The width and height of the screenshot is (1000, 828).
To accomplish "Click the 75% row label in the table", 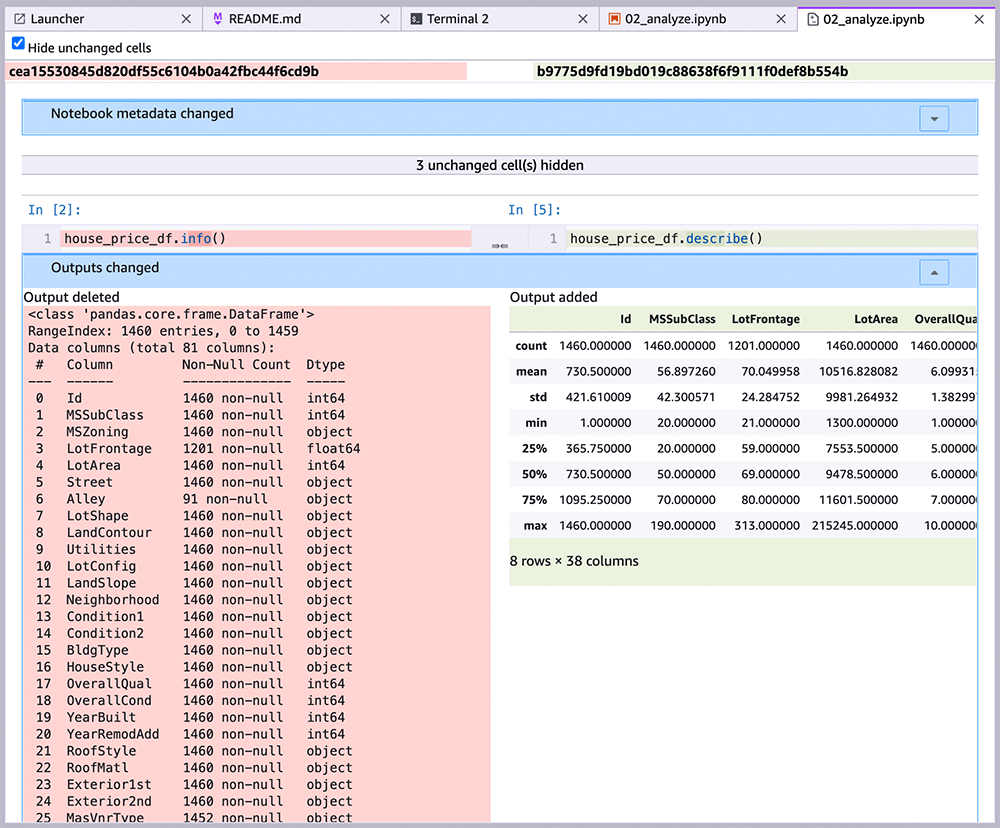I will tap(534, 500).
